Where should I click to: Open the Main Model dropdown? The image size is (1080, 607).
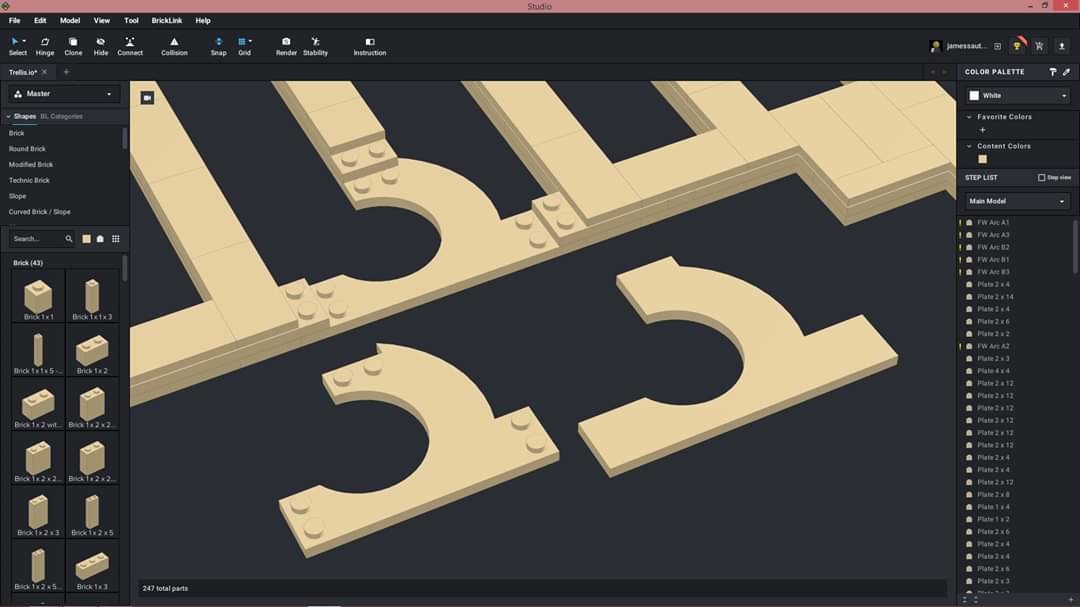pyautogui.click(x=1017, y=201)
